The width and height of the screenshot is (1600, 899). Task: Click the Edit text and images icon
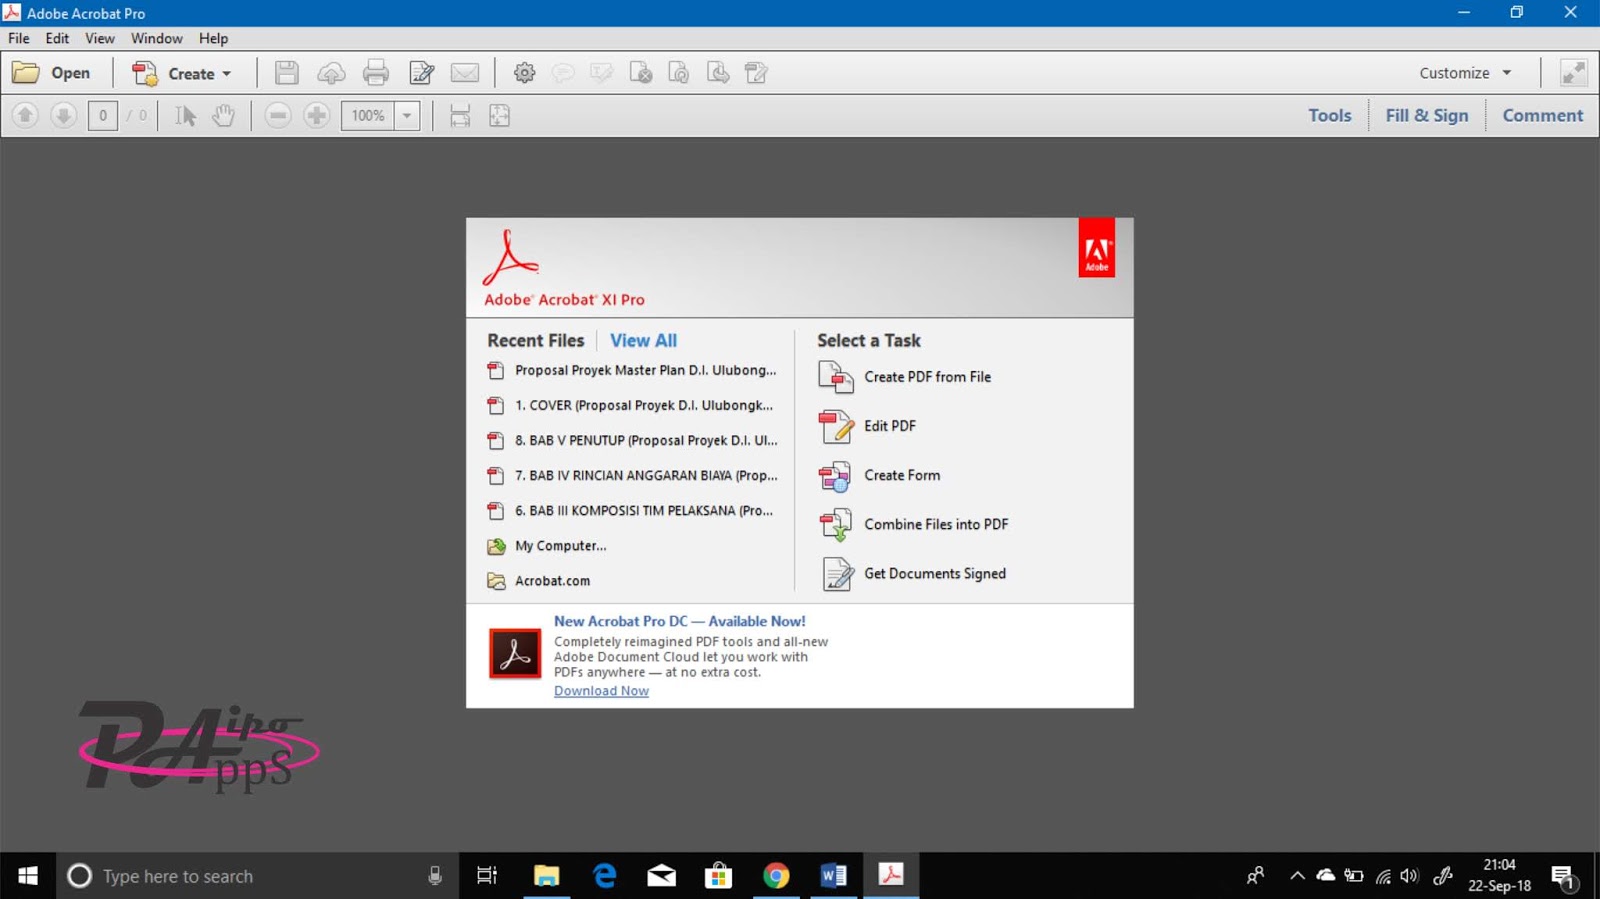coord(421,73)
